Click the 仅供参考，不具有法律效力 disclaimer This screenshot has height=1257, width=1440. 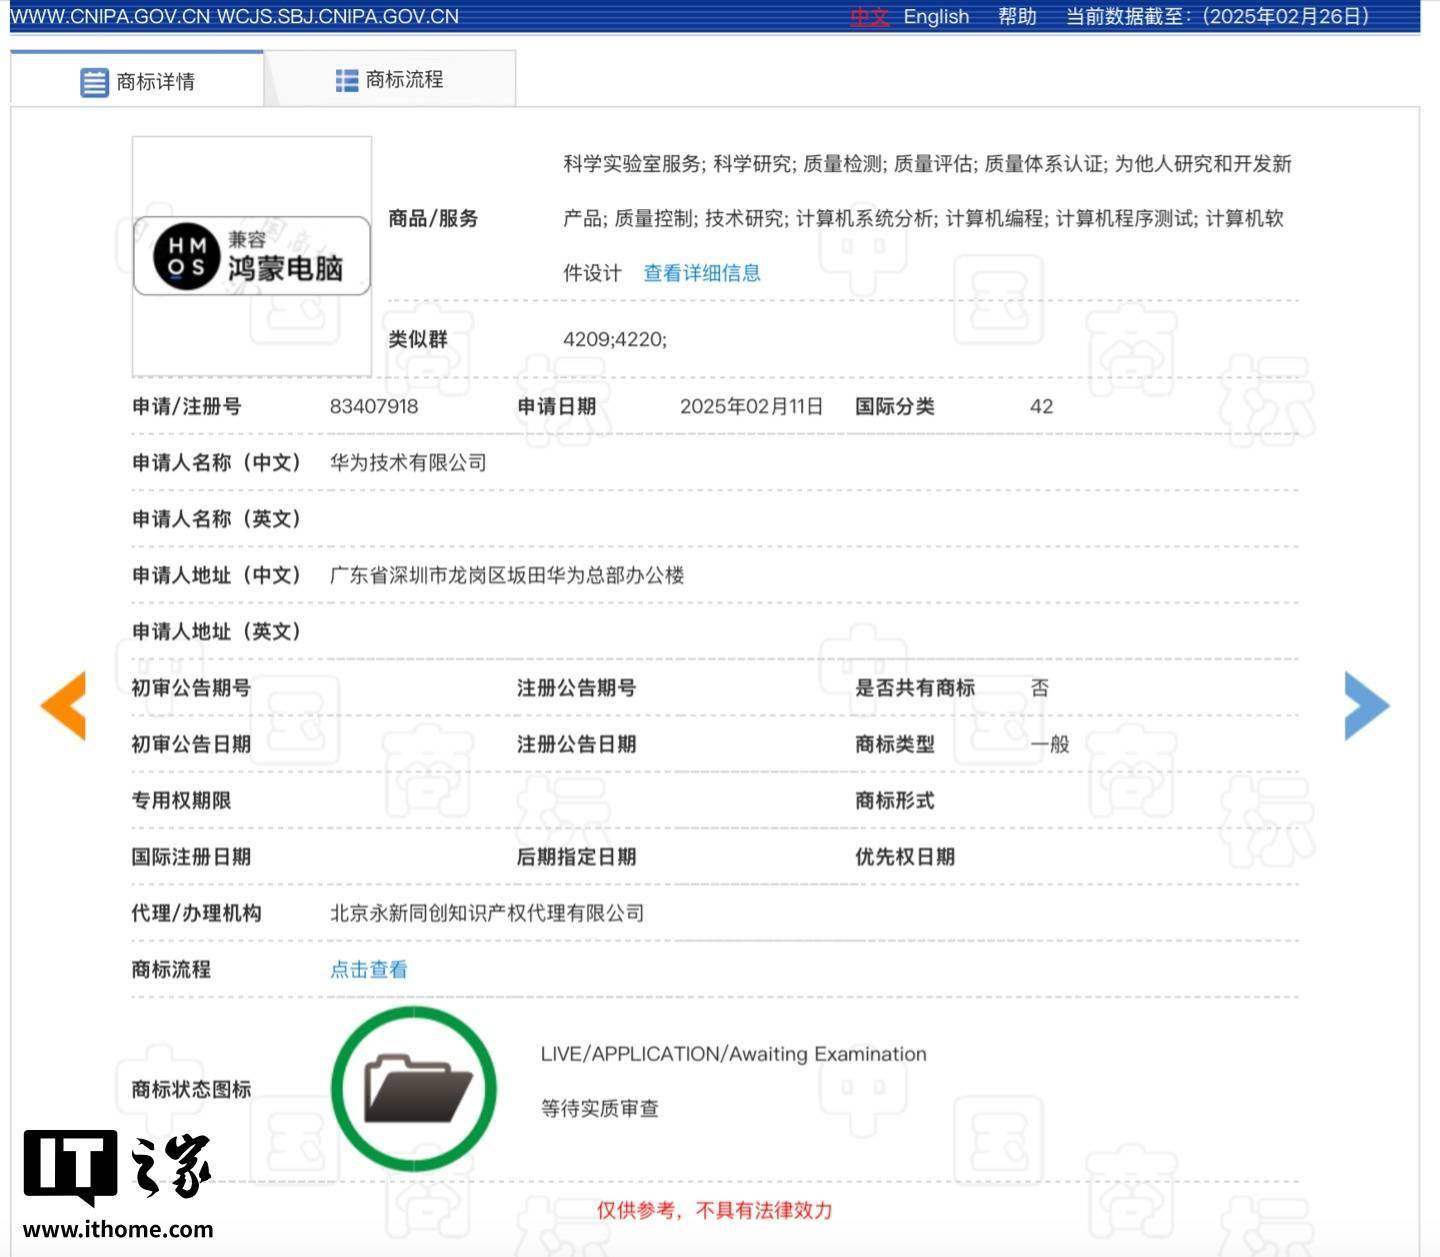coord(715,1210)
